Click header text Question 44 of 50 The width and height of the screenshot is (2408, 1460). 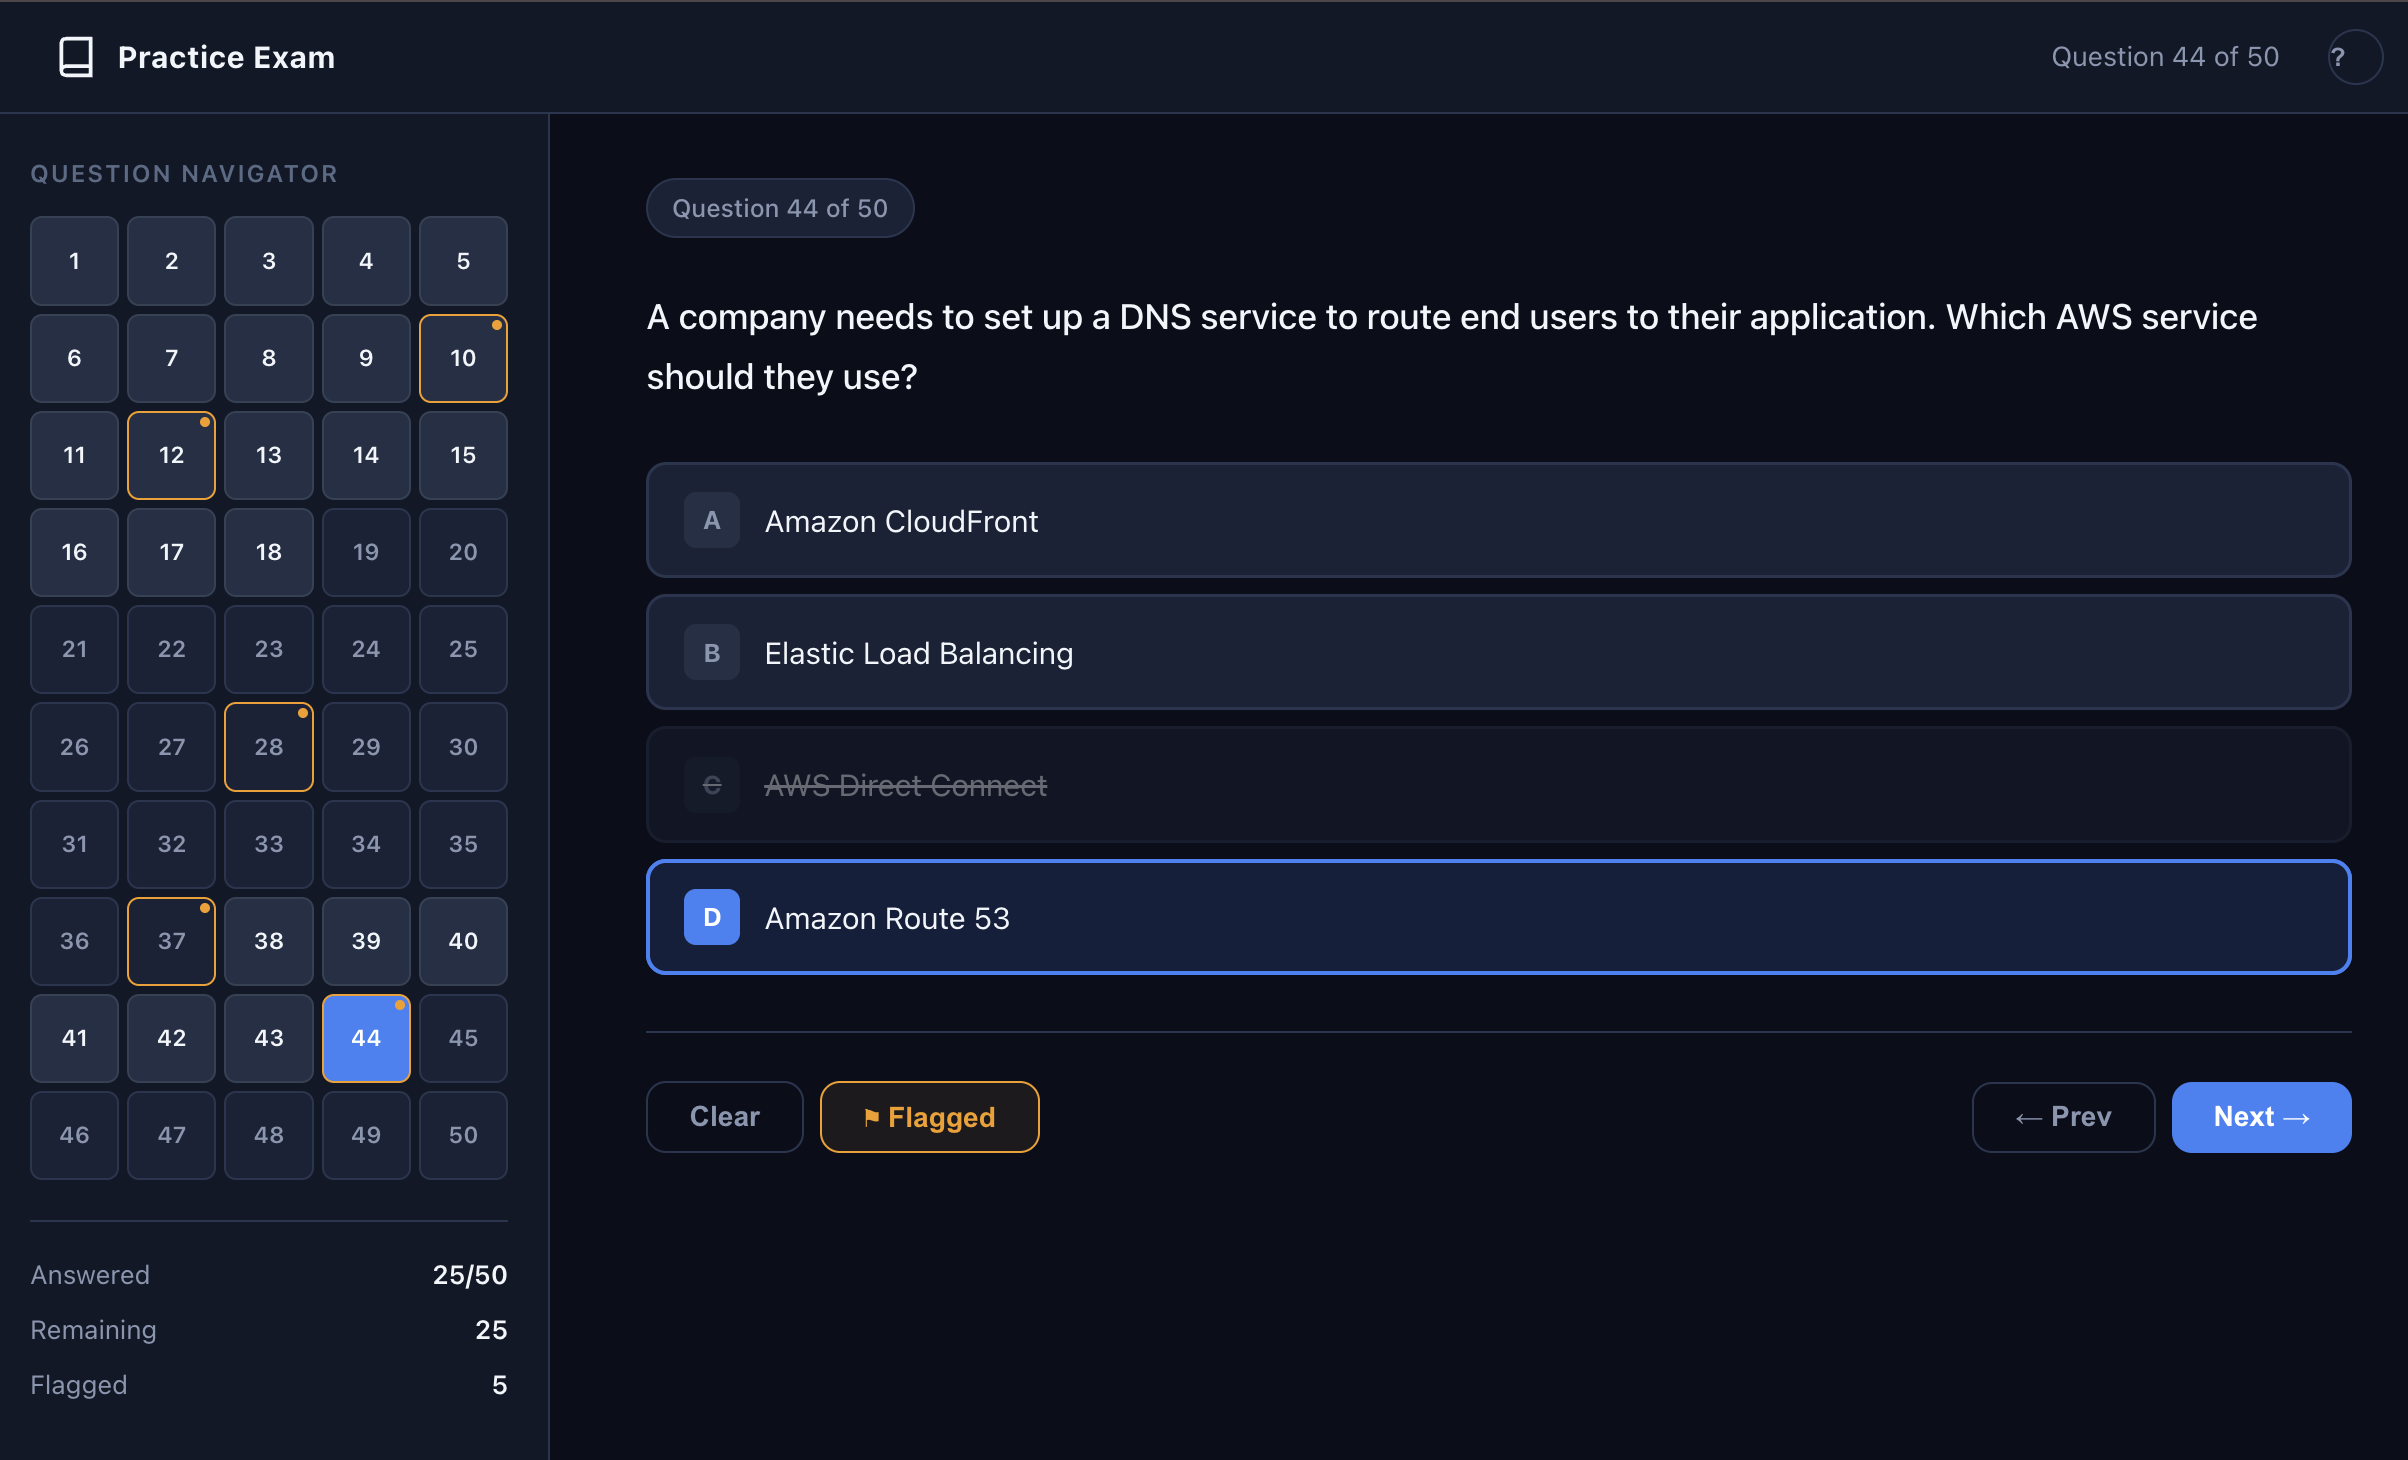click(x=2165, y=57)
